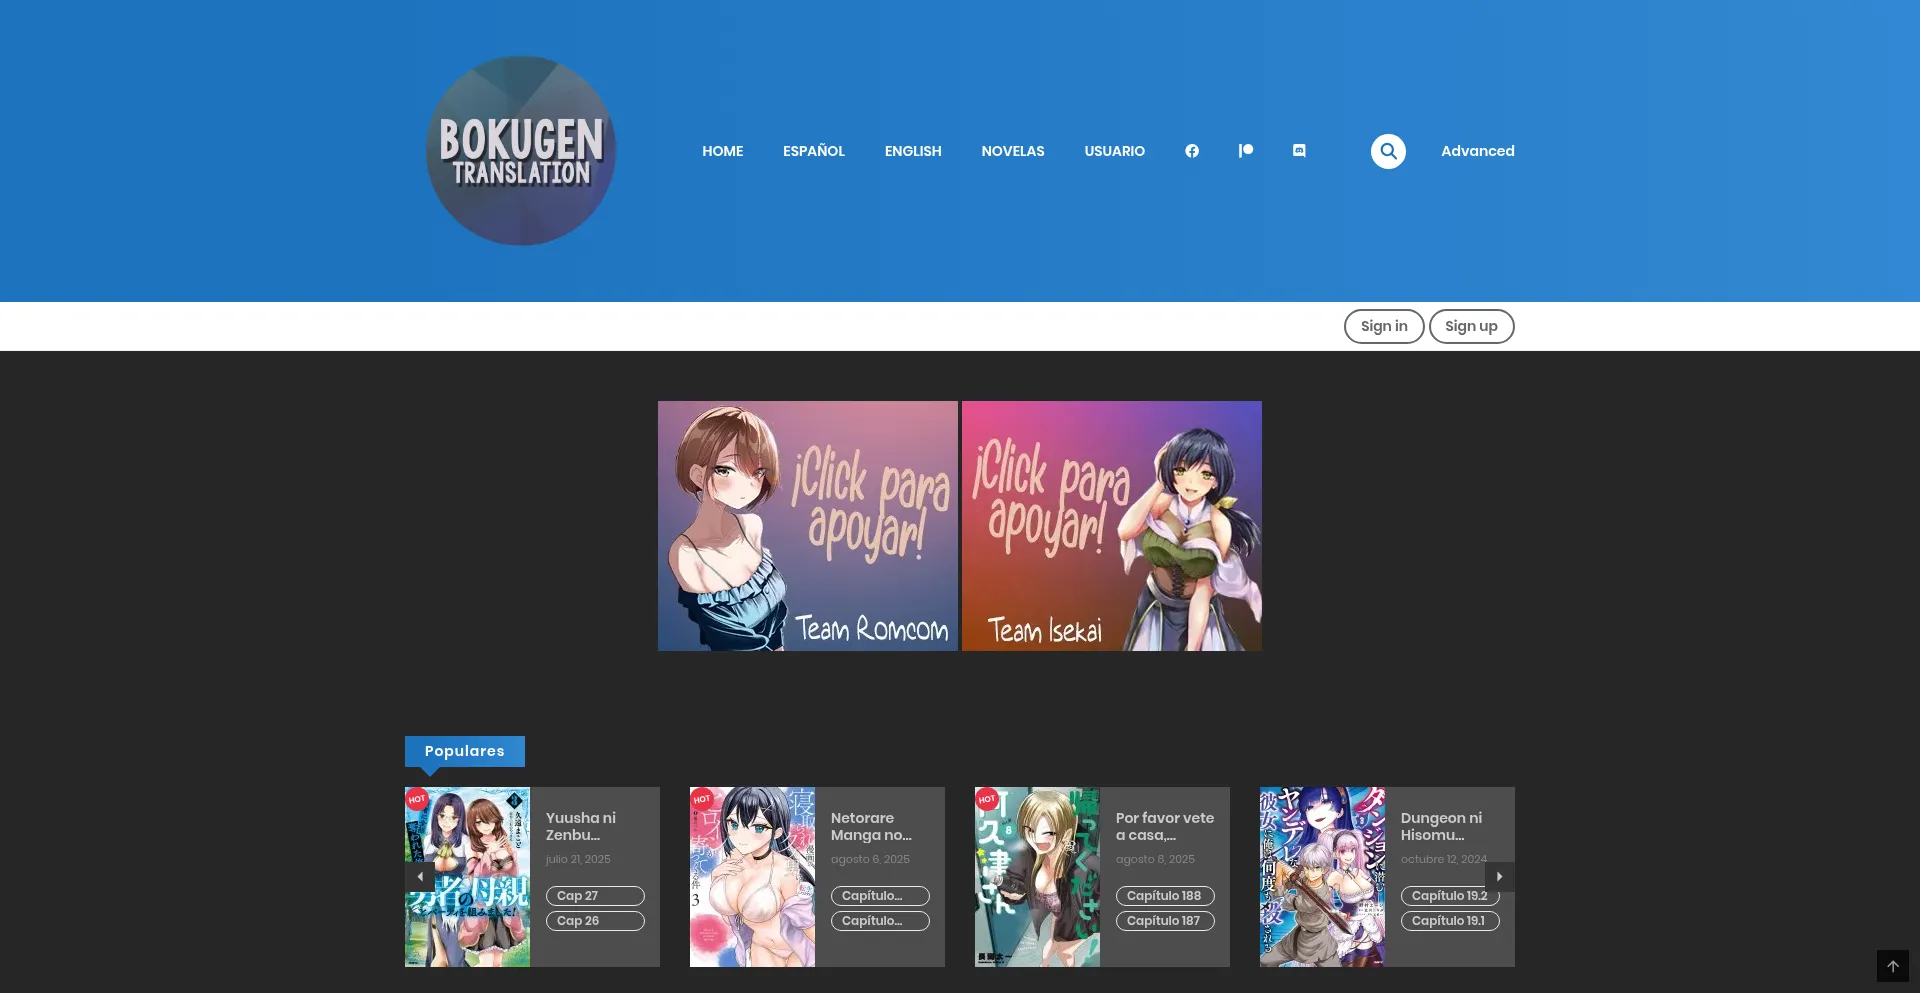This screenshot has height=993, width=1920.
Task: Open Advanced search link
Action: point(1478,151)
